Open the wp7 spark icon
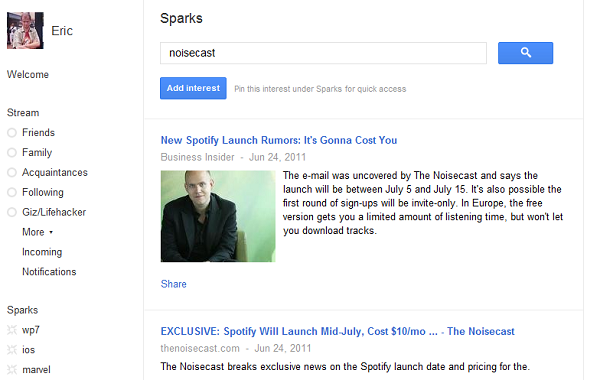Viewport: 600px width, 380px height. (x=12, y=330)
